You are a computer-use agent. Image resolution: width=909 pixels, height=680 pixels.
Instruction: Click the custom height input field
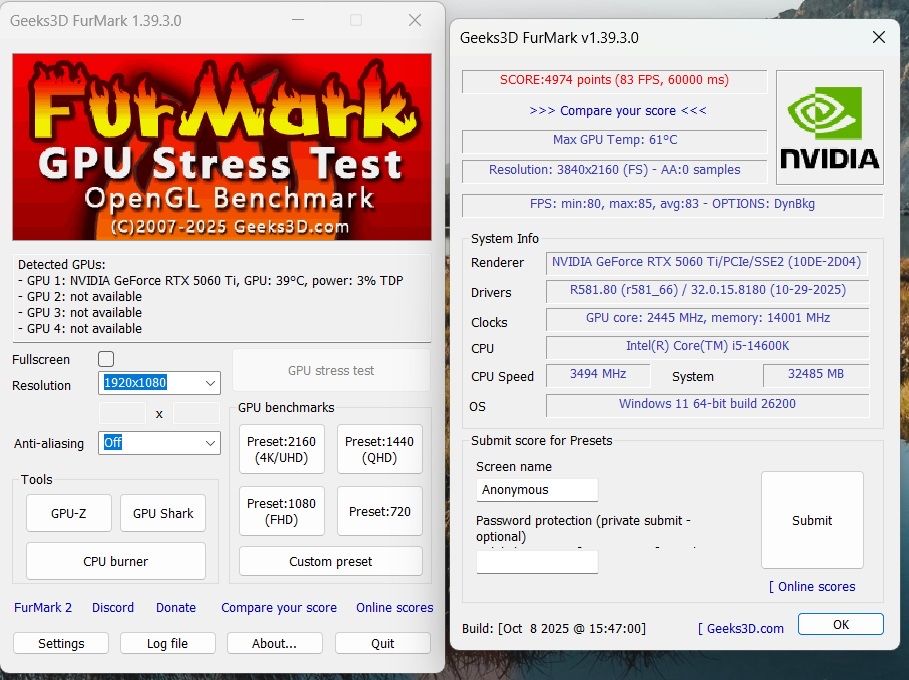tap(197, 414)
